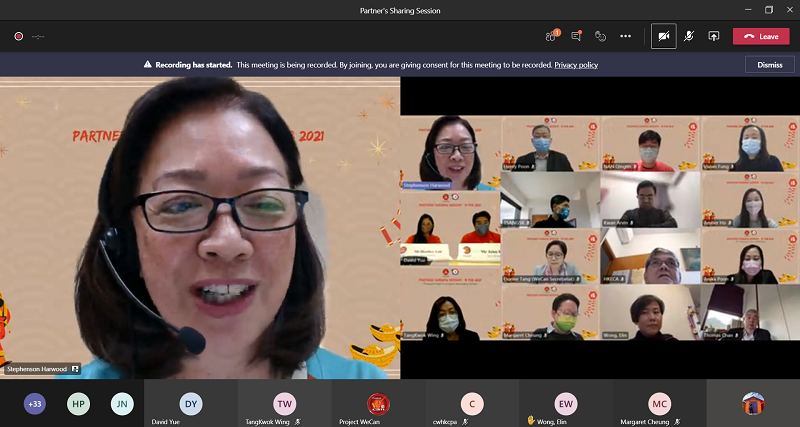Turn the camera on
The width and height of the screenshot is (800, 427).
click(663, 36)
